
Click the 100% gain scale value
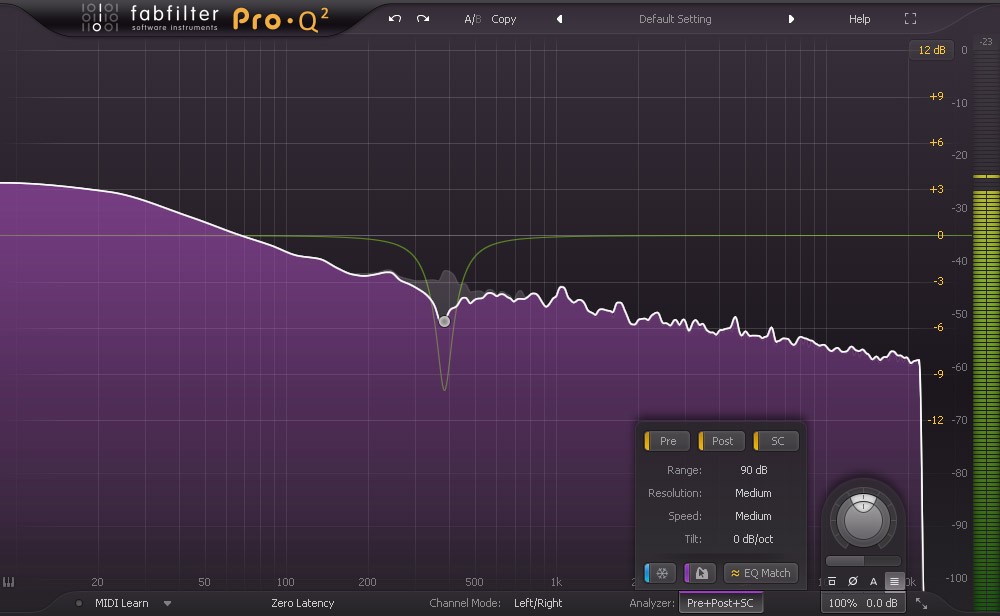pos(842,603)
